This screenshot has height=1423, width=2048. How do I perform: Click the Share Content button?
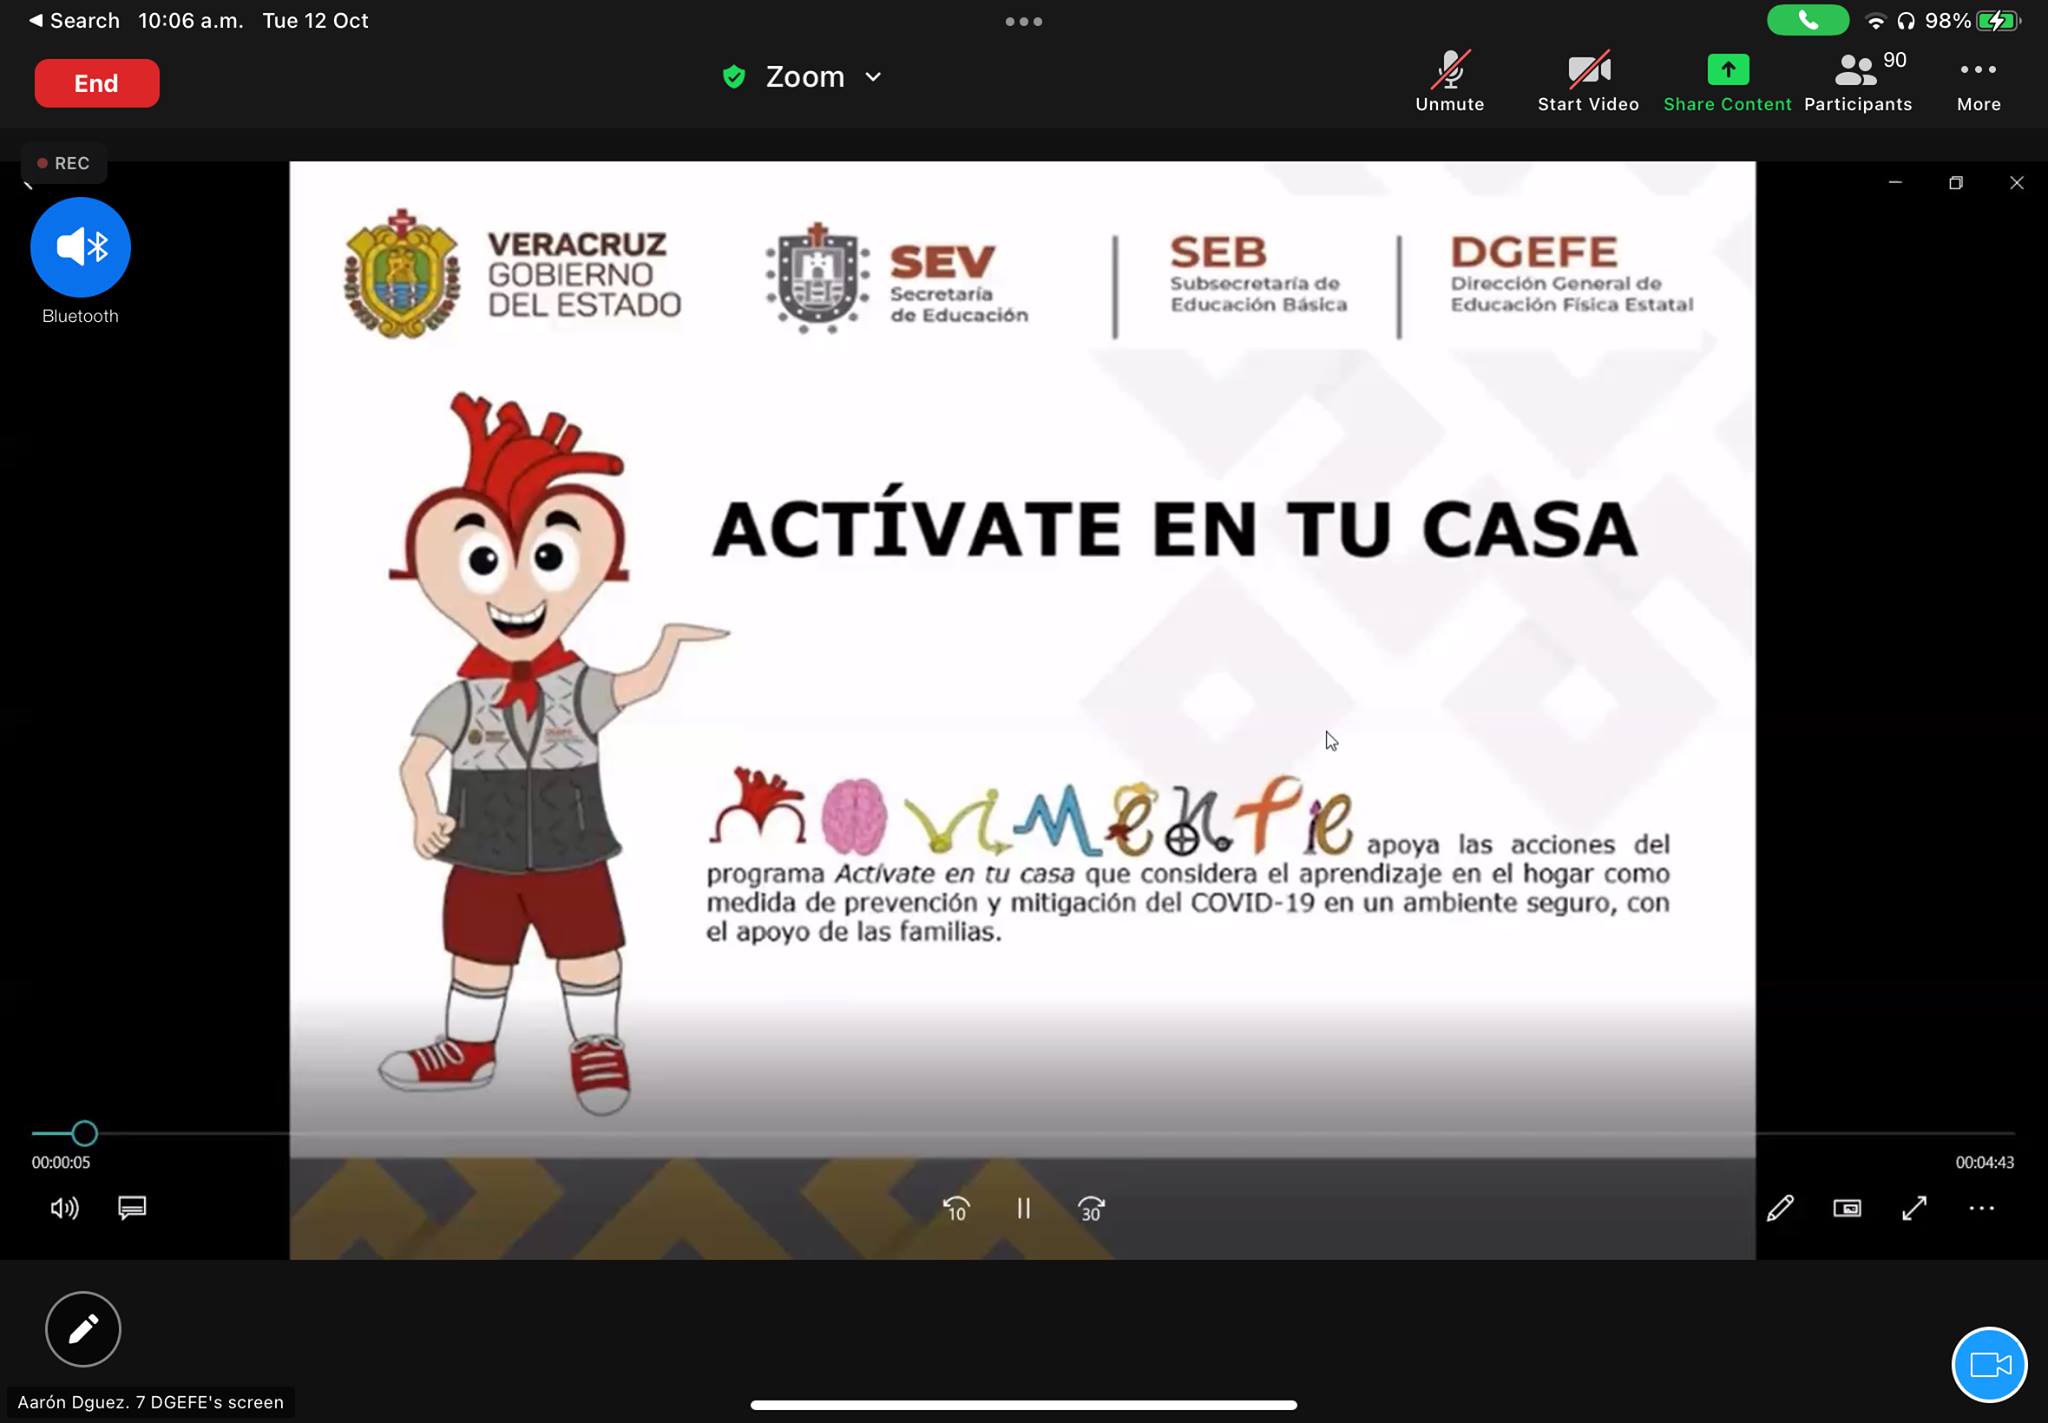pos(1727,81)
